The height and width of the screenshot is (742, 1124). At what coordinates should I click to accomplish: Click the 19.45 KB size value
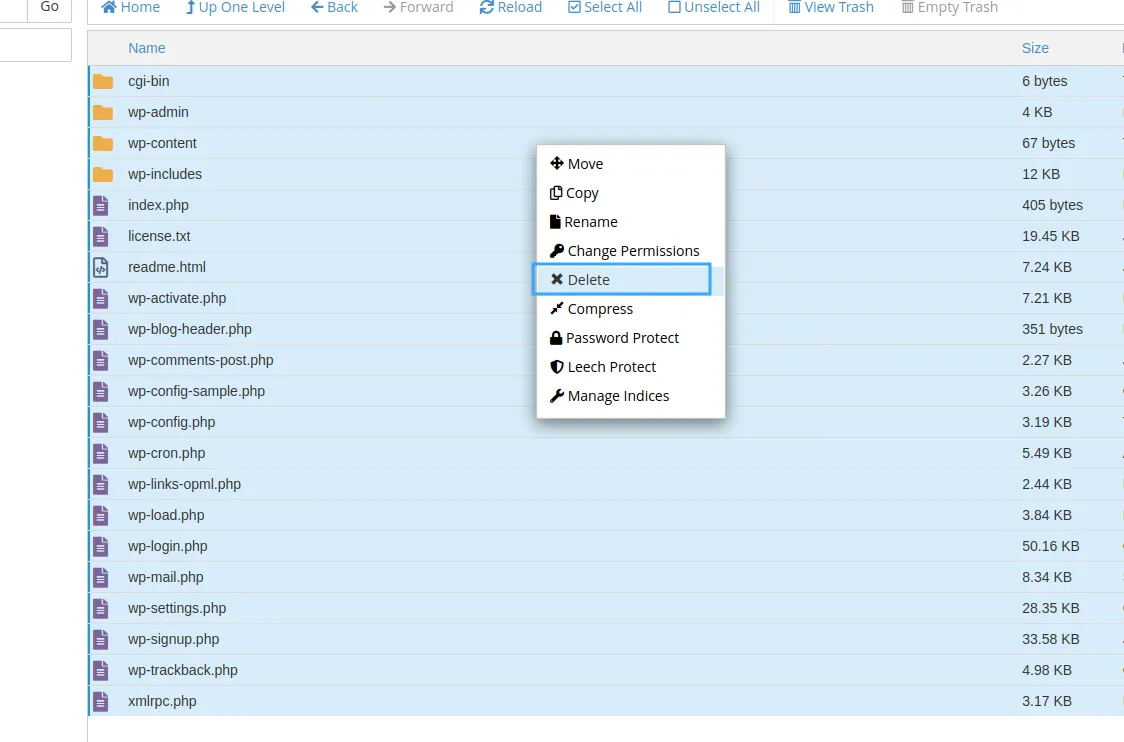[x=1050, y=236]
